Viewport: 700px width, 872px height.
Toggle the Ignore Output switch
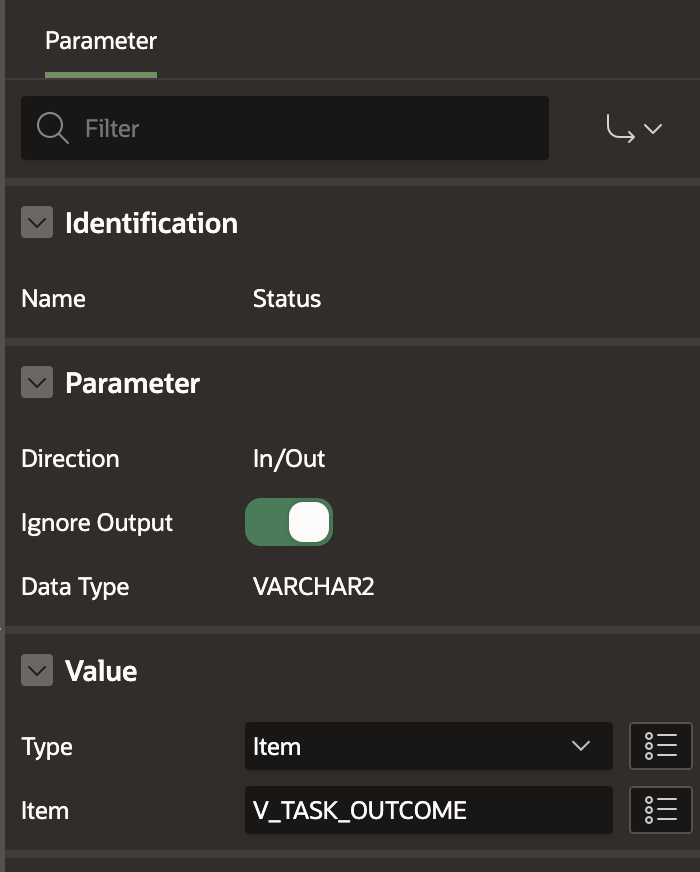289,522
